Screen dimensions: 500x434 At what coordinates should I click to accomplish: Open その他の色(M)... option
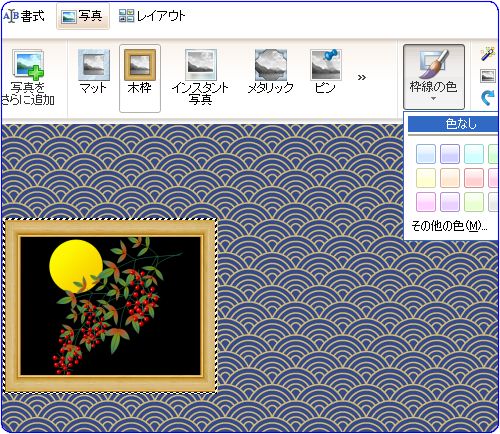click(x=449, y=226)
